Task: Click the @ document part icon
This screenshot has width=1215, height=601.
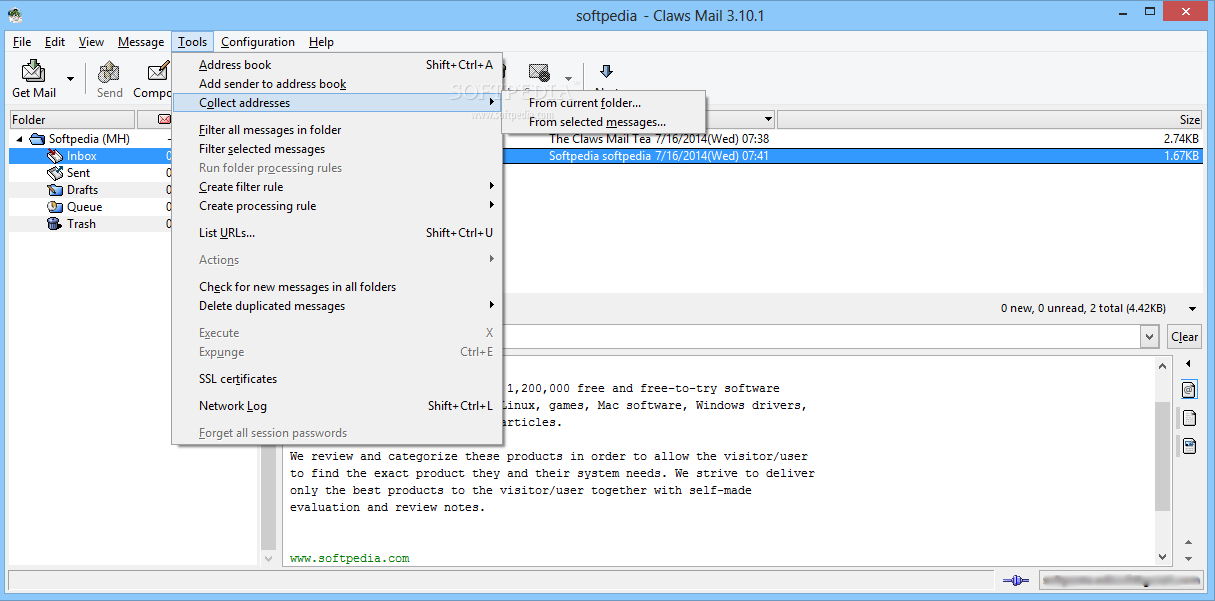Action: click(1189, 389)
